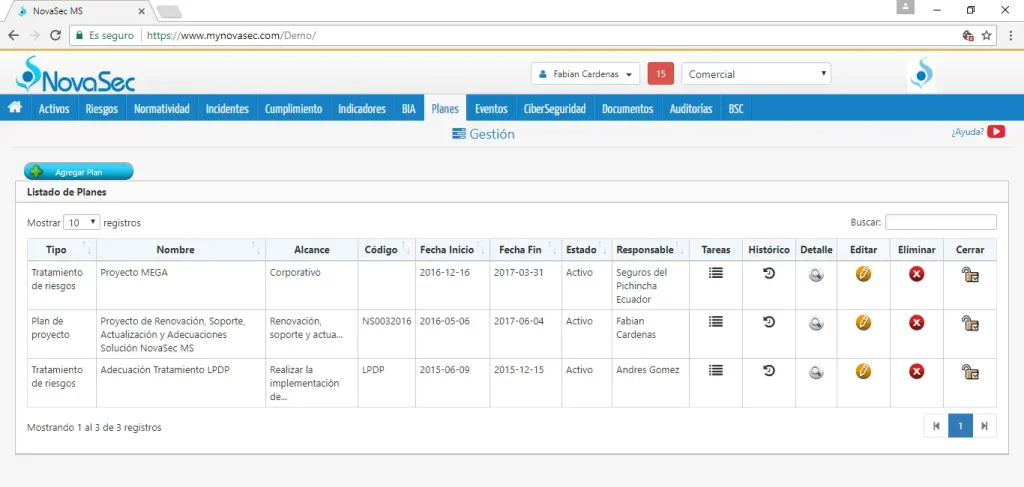Open the Cumplimiento menu

click(293, 108)
